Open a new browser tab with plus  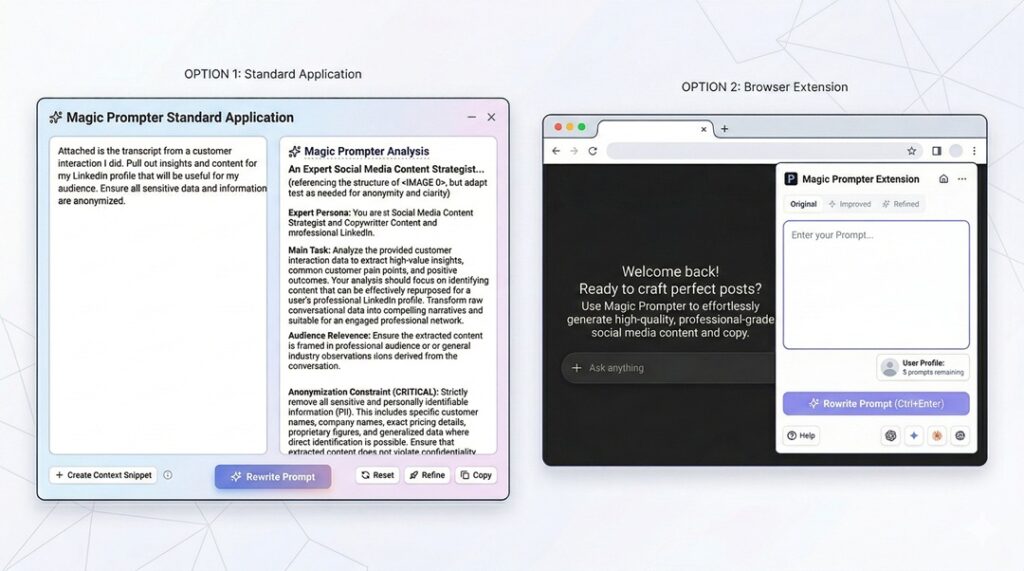coord(724,129)
